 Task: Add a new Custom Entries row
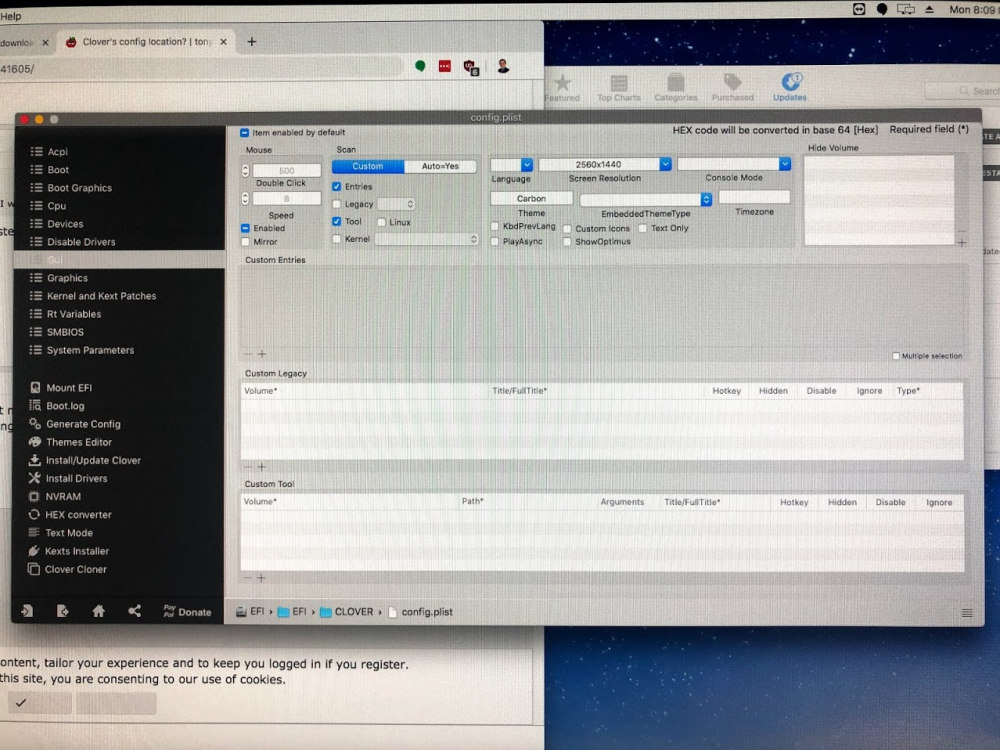[262, 354]
